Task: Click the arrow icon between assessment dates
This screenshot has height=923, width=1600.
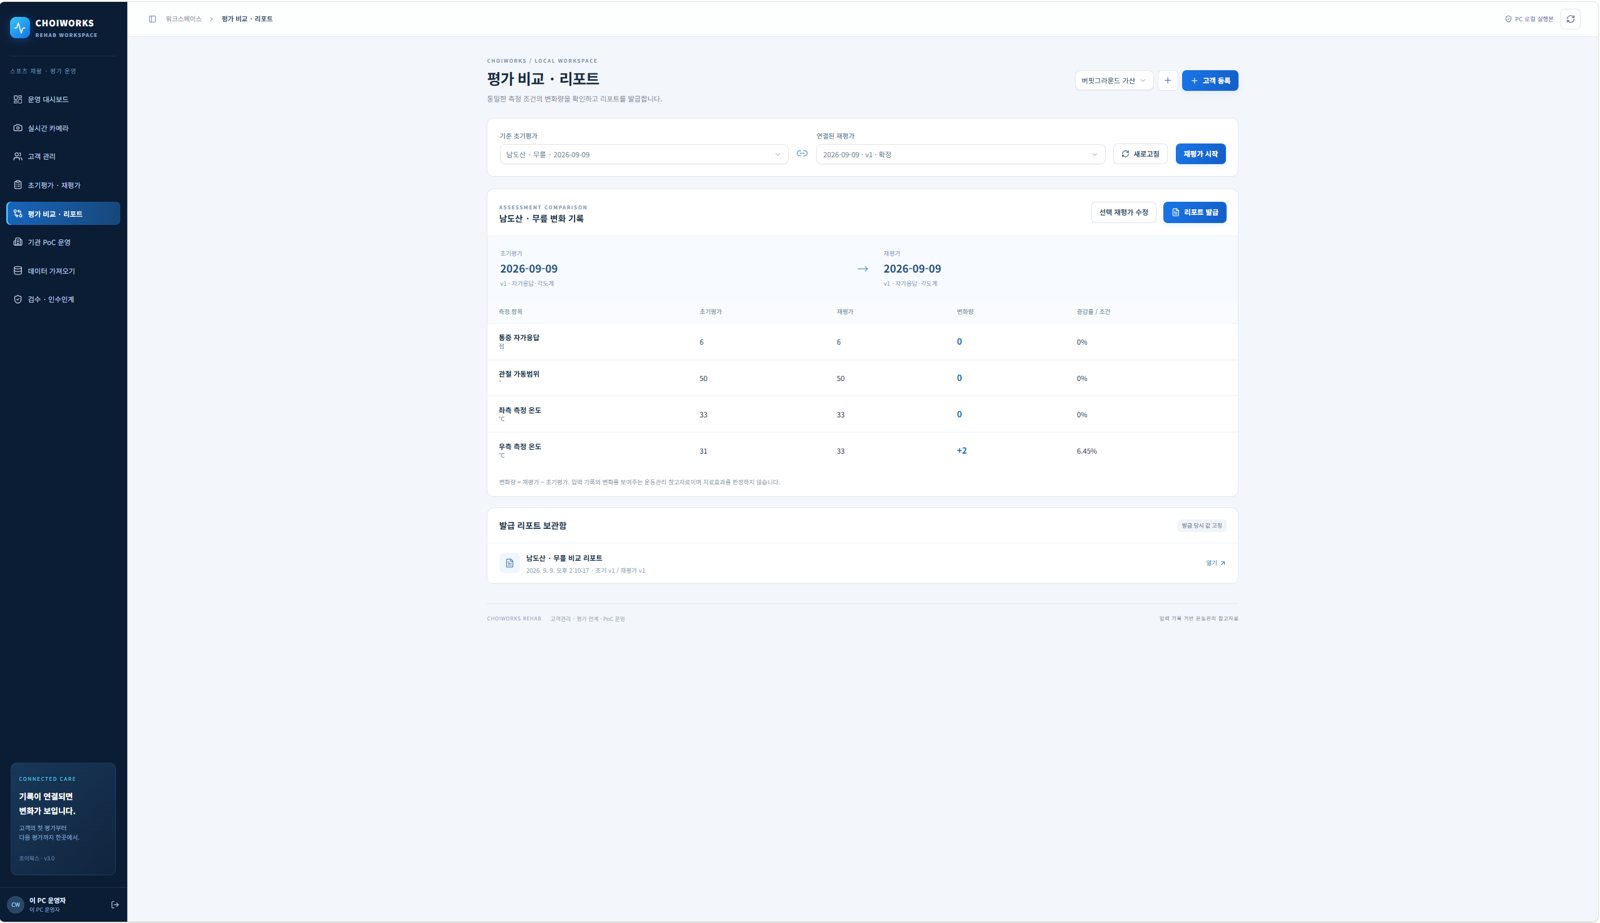Action: [x=863, y=269]
